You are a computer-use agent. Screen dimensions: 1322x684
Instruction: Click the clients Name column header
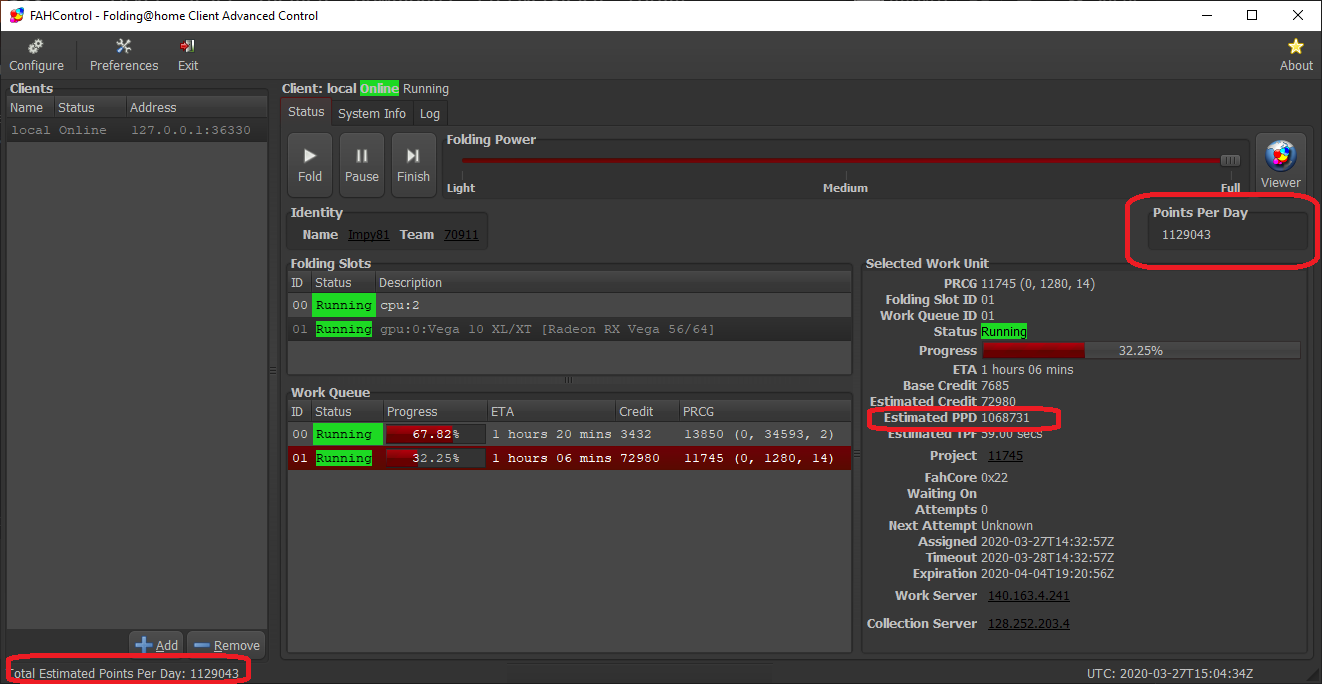click(30, 108)
